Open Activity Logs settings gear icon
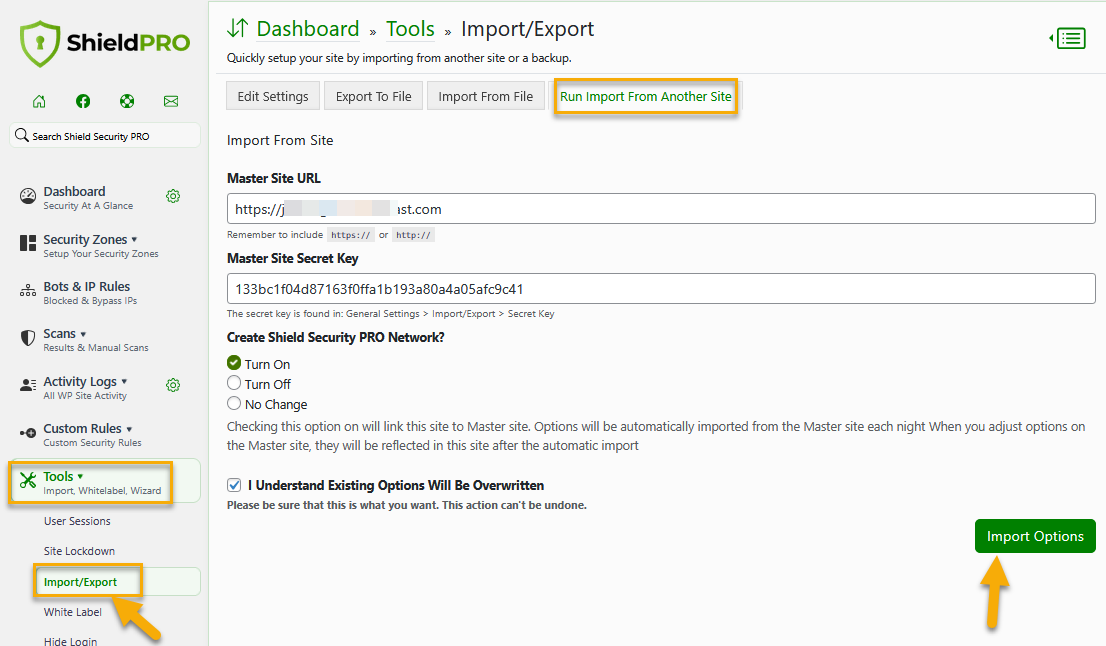This screenshot has height=646, width=1106. click(x=173, y=385)
